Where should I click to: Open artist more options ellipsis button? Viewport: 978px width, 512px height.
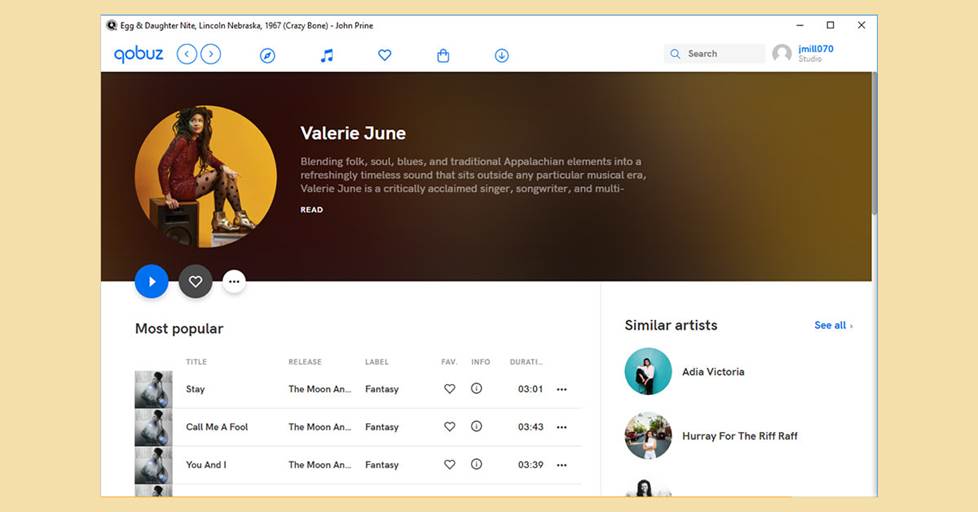234,281
